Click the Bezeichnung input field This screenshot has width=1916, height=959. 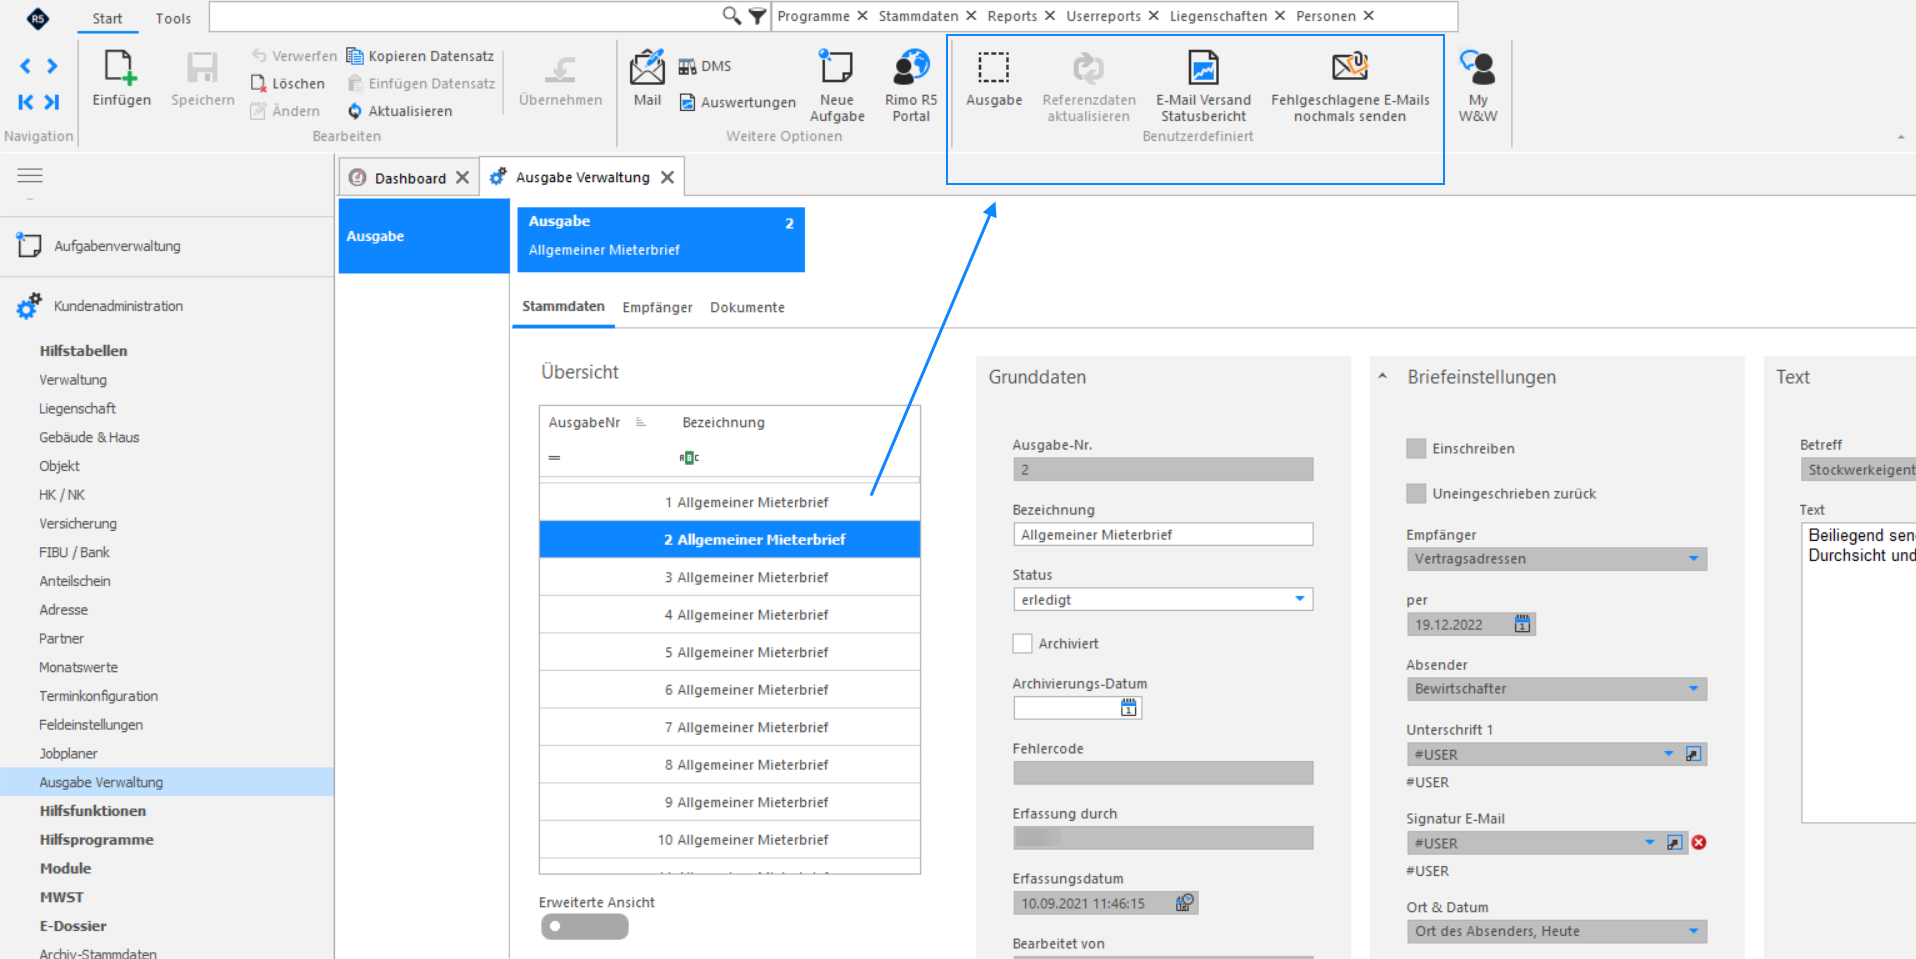pos(1162,534)
